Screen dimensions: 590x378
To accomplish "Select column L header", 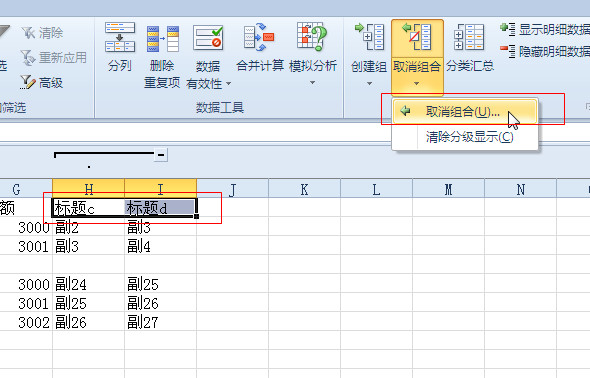I will tap(376, 189).
